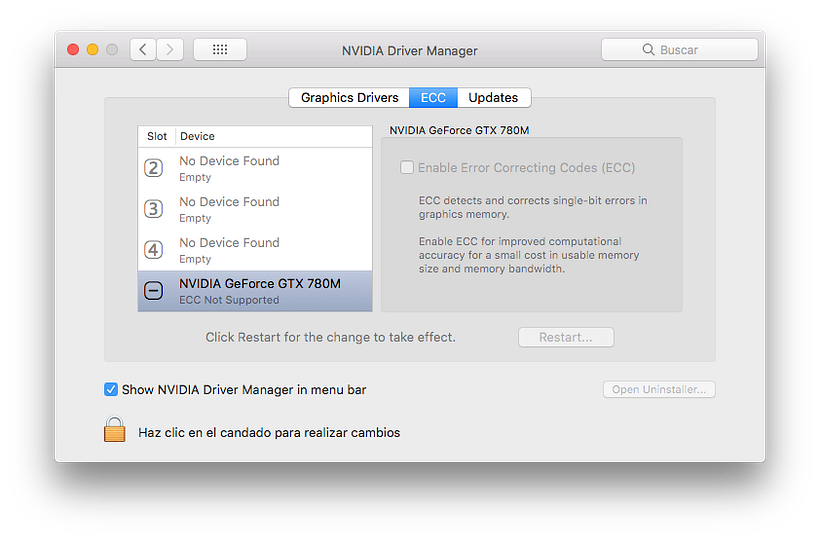Click the NVIDIA GeForce GTX 780M panel heading
The height and width of the screenshot is (540, 820).
click(459, 130)
